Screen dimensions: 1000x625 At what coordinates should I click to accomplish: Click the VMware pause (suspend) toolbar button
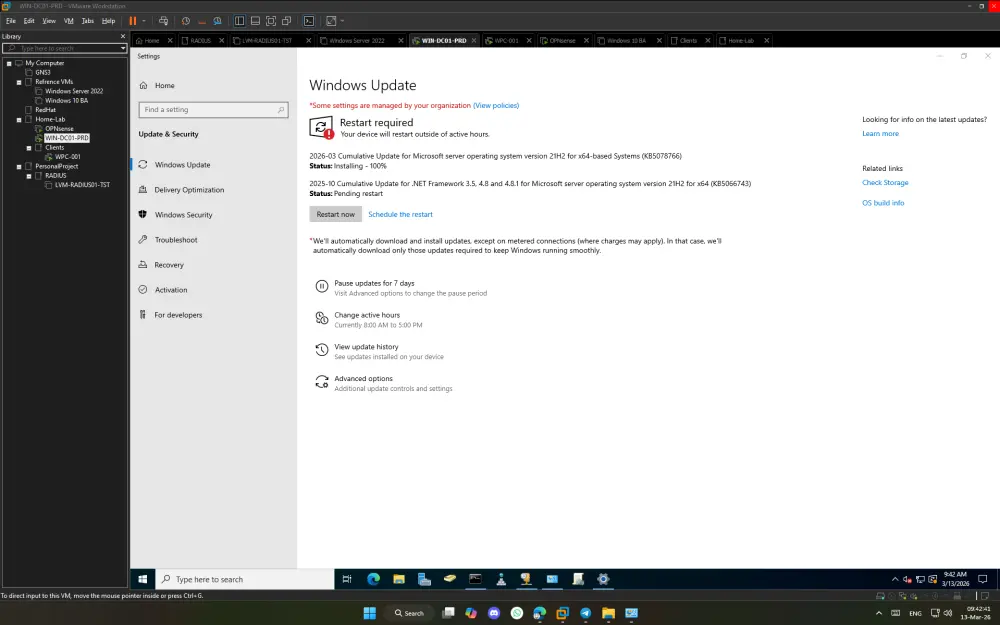click(133, 21)
